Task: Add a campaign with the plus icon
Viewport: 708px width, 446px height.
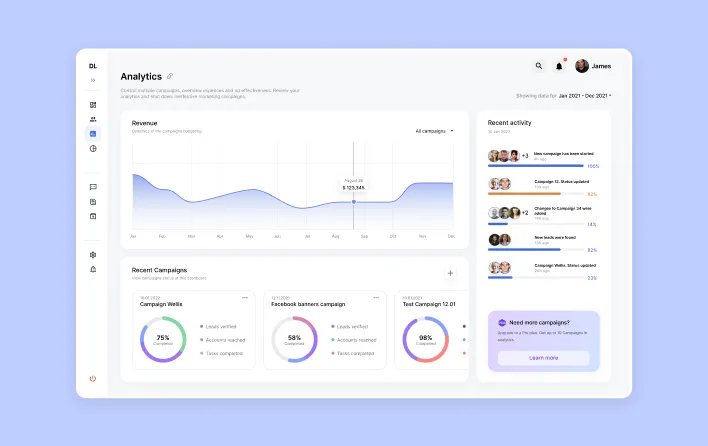Action: click(x=450, y=273)
